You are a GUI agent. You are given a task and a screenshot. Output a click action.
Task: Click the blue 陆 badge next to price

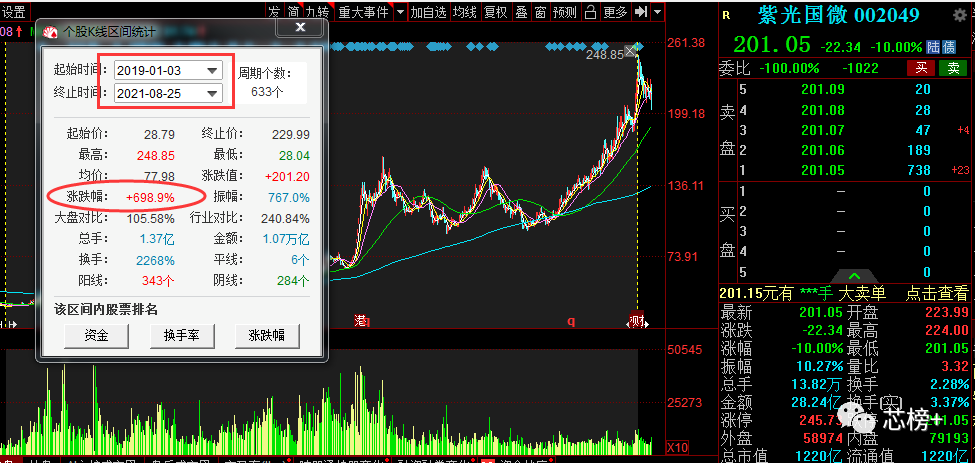[935, 47]
